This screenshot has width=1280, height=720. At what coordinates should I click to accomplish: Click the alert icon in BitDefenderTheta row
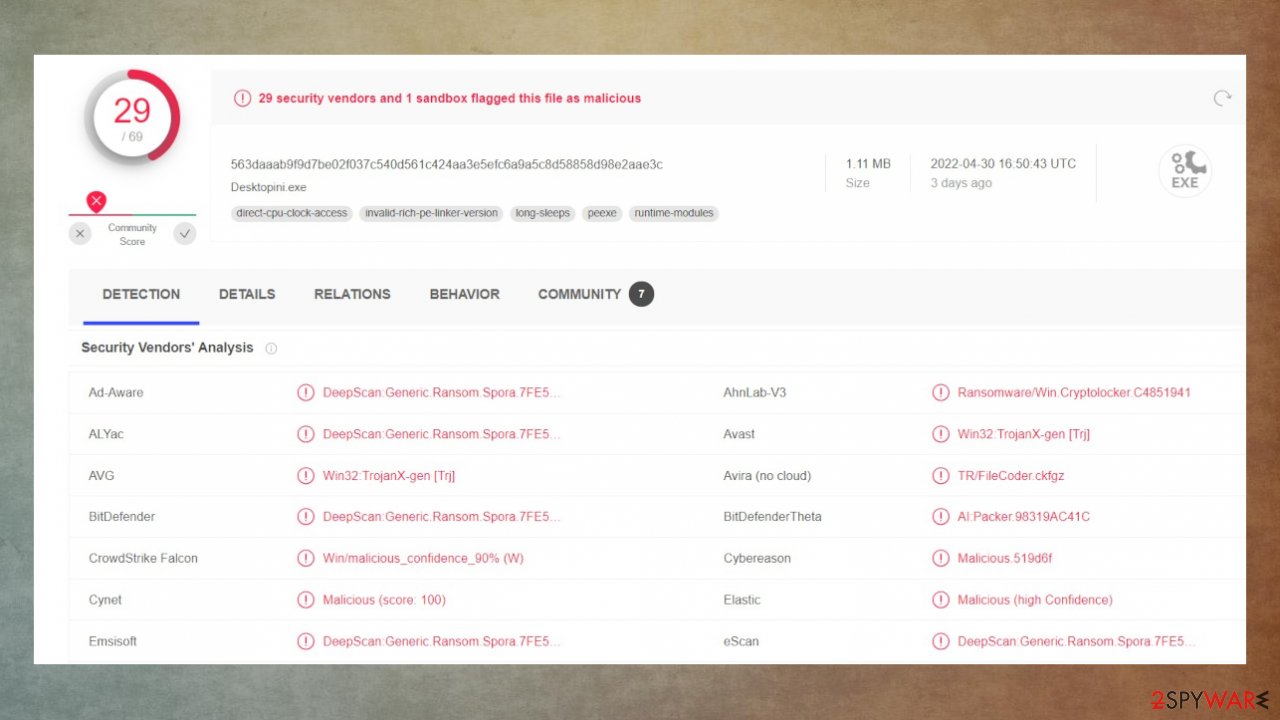click(940, 517)
